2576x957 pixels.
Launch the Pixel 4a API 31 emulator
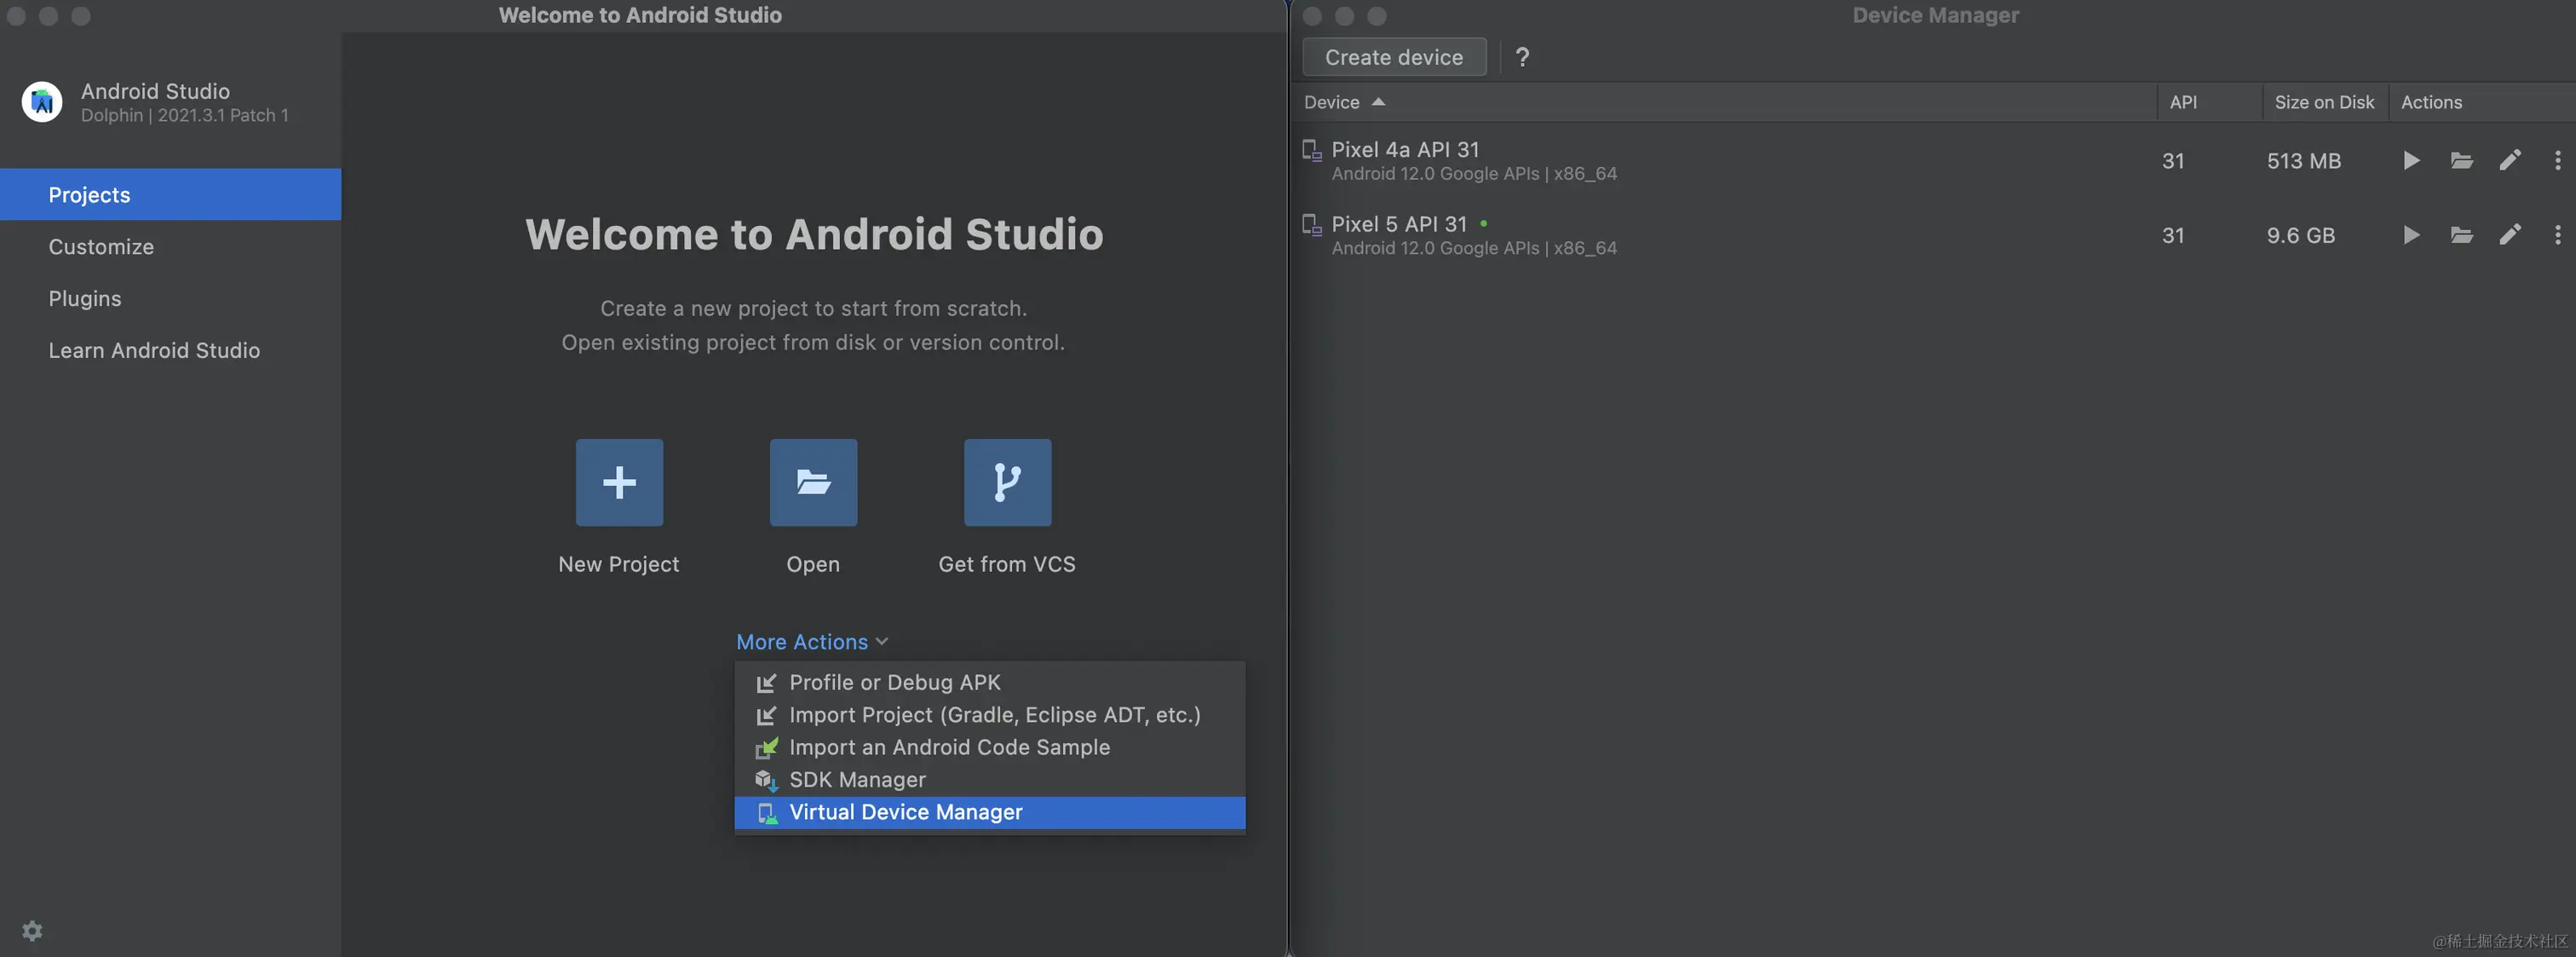(2411, 160)
